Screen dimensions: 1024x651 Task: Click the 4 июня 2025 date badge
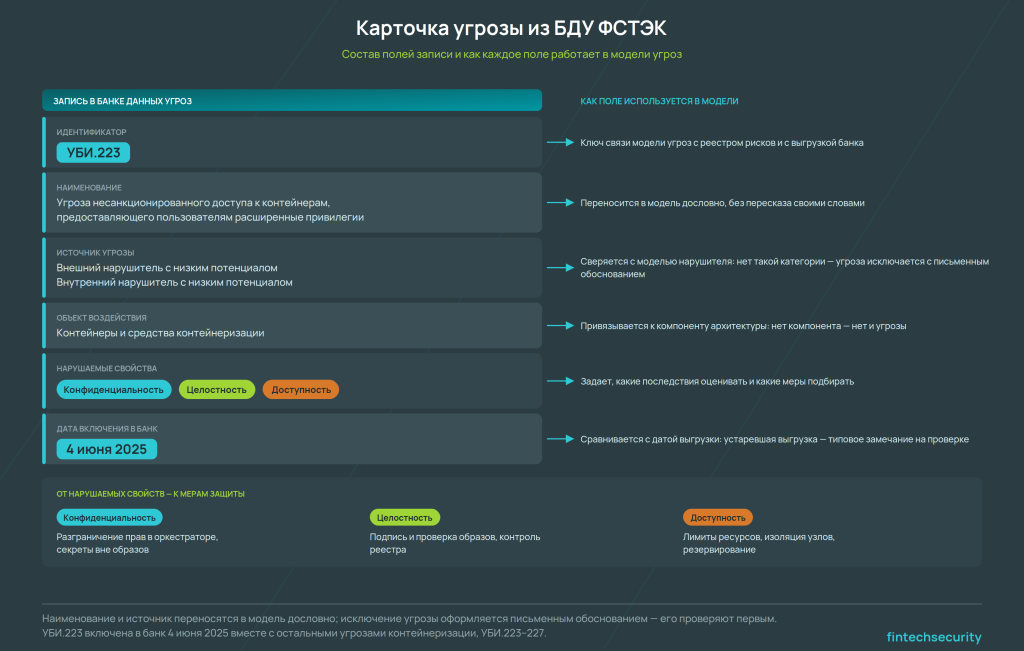(x=106, y=449)
